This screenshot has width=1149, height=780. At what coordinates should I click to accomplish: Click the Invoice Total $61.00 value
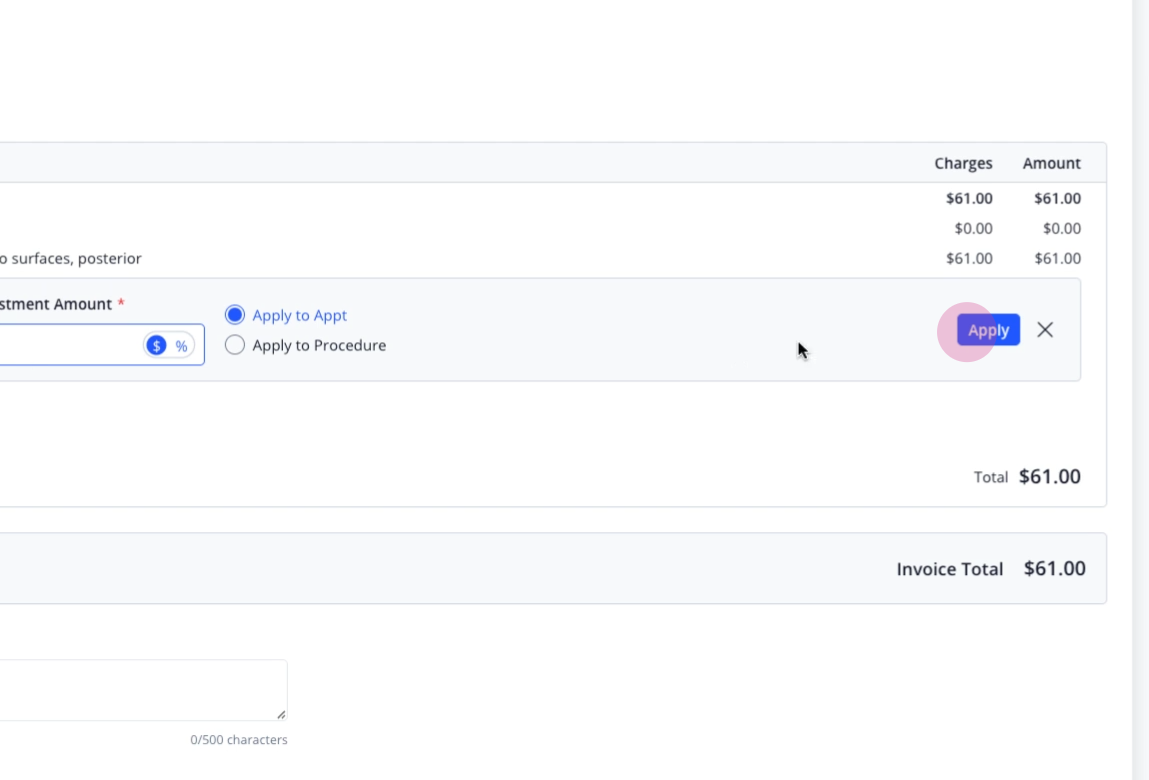[x=1054, y=568]
